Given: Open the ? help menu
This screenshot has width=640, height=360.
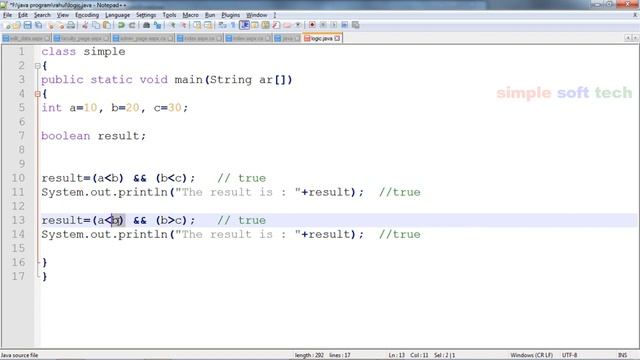Looking at the screenshot, I should [x=275, y=15].
